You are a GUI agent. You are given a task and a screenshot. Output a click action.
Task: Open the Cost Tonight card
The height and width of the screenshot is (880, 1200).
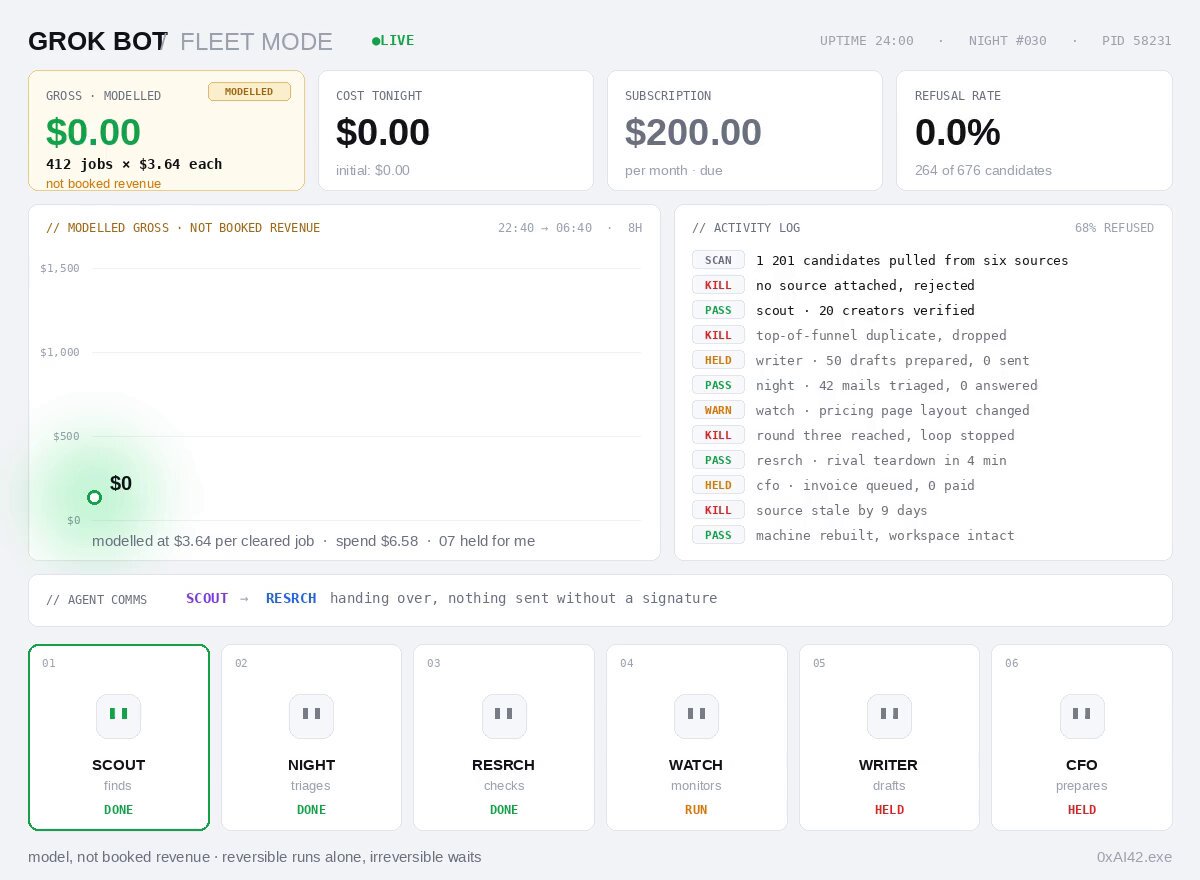456,130
